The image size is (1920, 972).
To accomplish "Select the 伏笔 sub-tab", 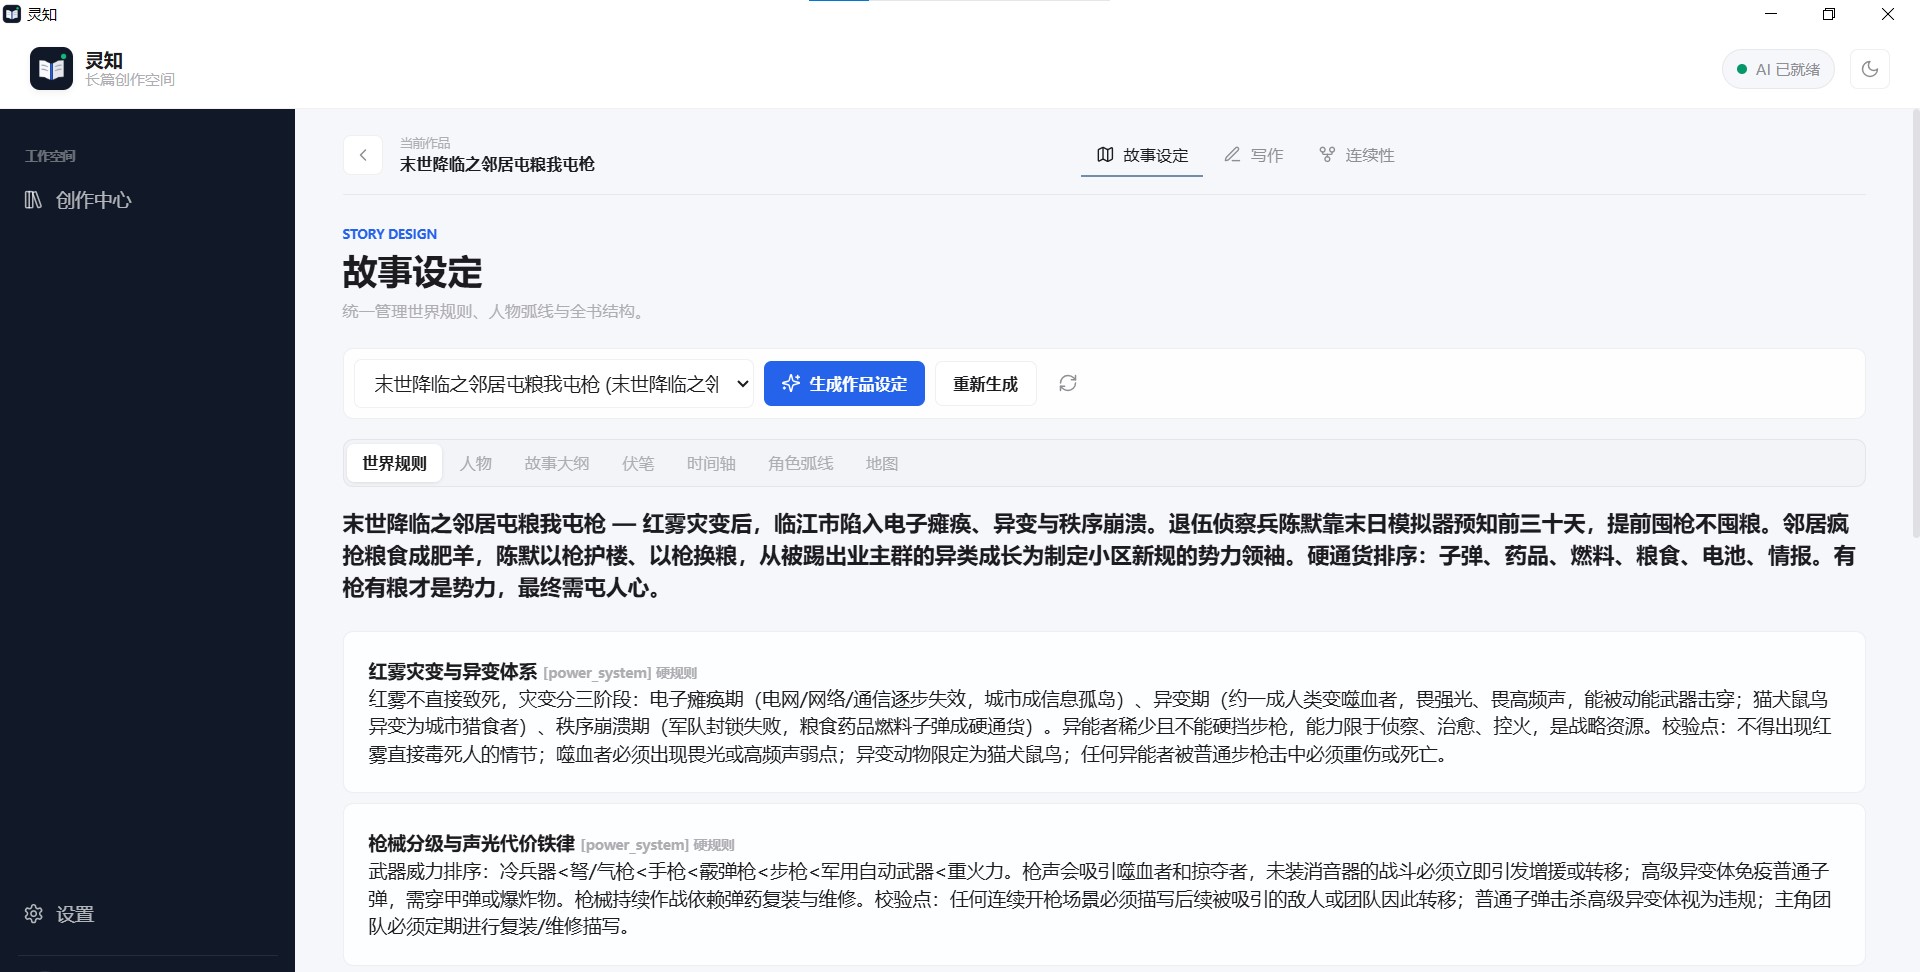I will [x=638, y=463].
